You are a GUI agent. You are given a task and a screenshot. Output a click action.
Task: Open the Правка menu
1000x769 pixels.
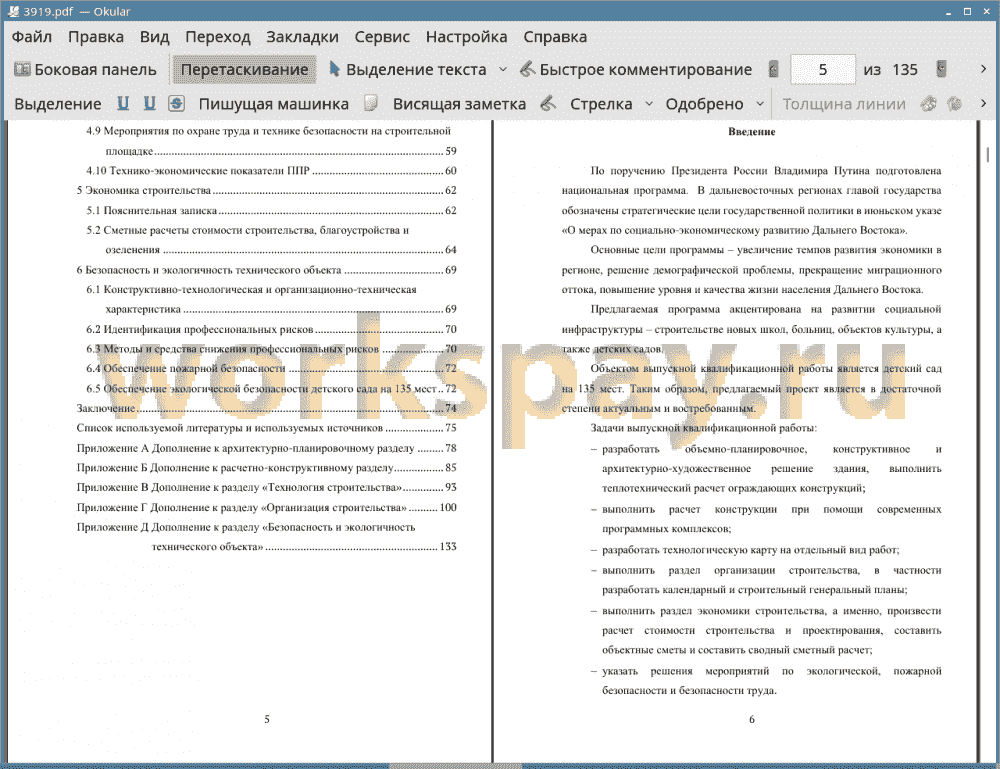click(96, 37)
